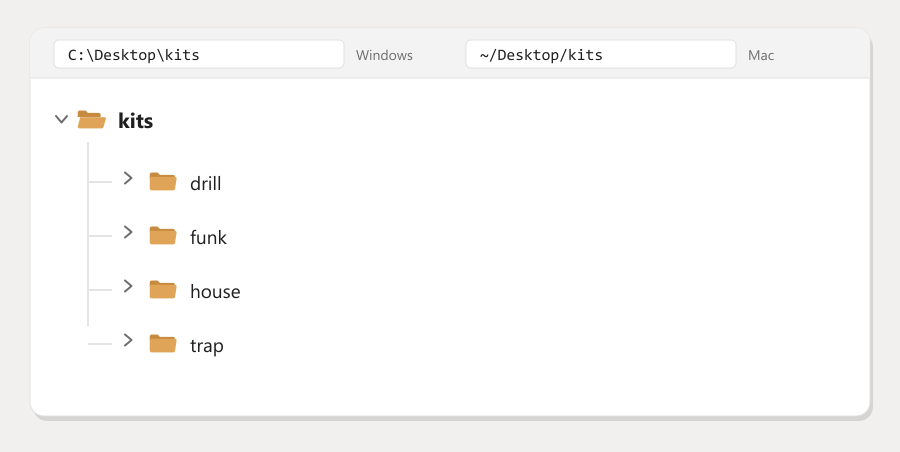Expand the house folder chevron
The width and height of the screenshot is (900, 452).
(128, 286)
